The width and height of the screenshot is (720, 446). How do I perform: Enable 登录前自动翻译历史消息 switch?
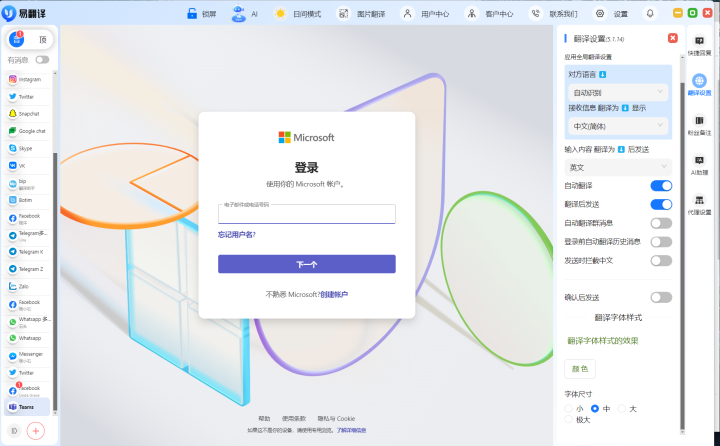click(661, 242)
